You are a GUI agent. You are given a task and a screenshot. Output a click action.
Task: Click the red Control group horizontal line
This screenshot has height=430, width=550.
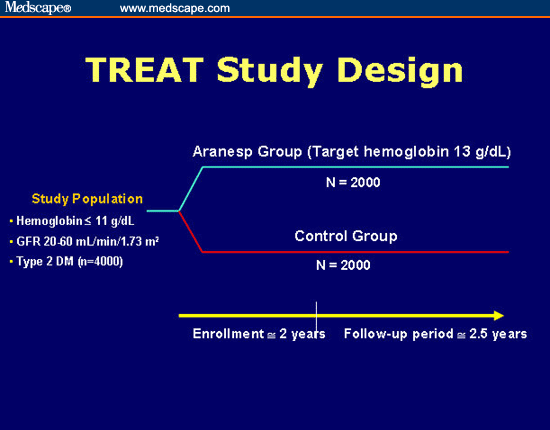pos(356,252)
